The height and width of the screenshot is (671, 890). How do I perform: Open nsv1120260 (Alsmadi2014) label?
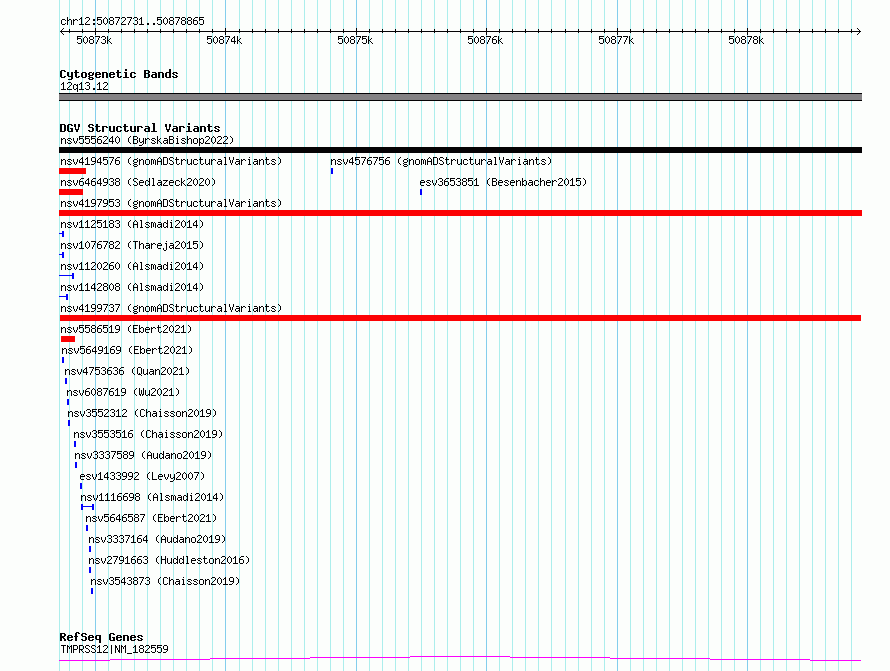pyautogui.click(x=132, y=266)
